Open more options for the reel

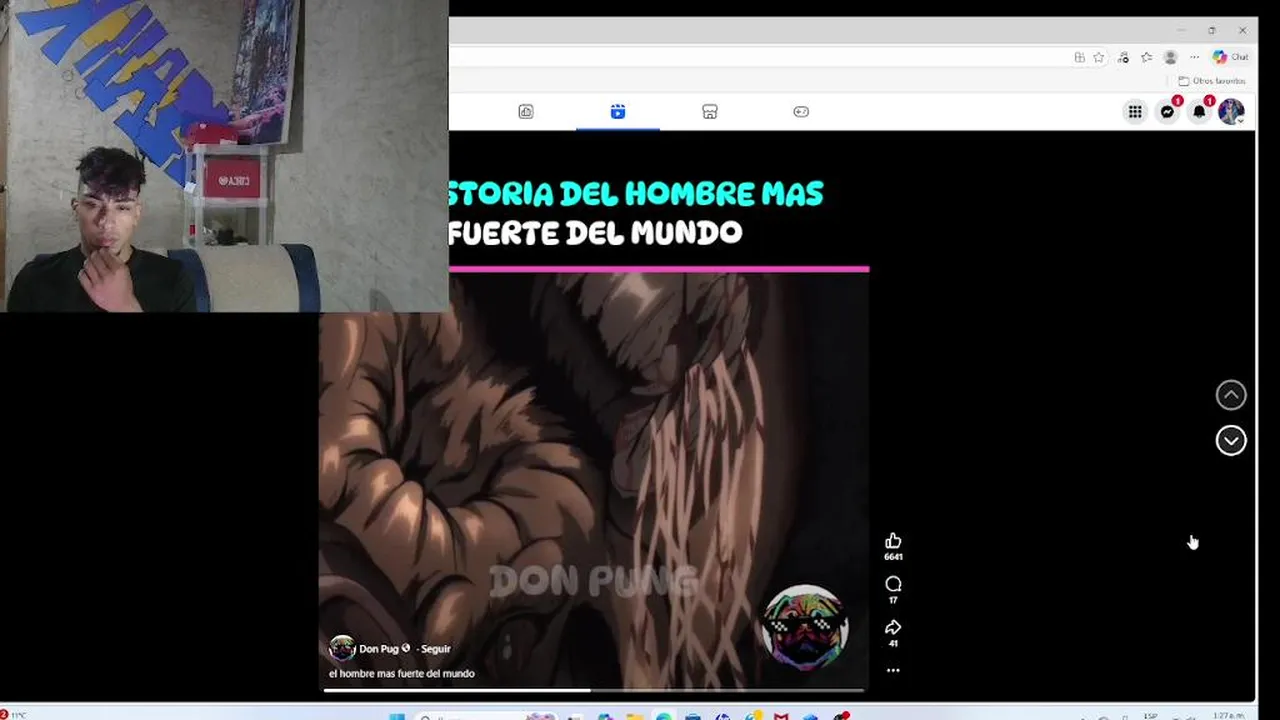point(893,670)
